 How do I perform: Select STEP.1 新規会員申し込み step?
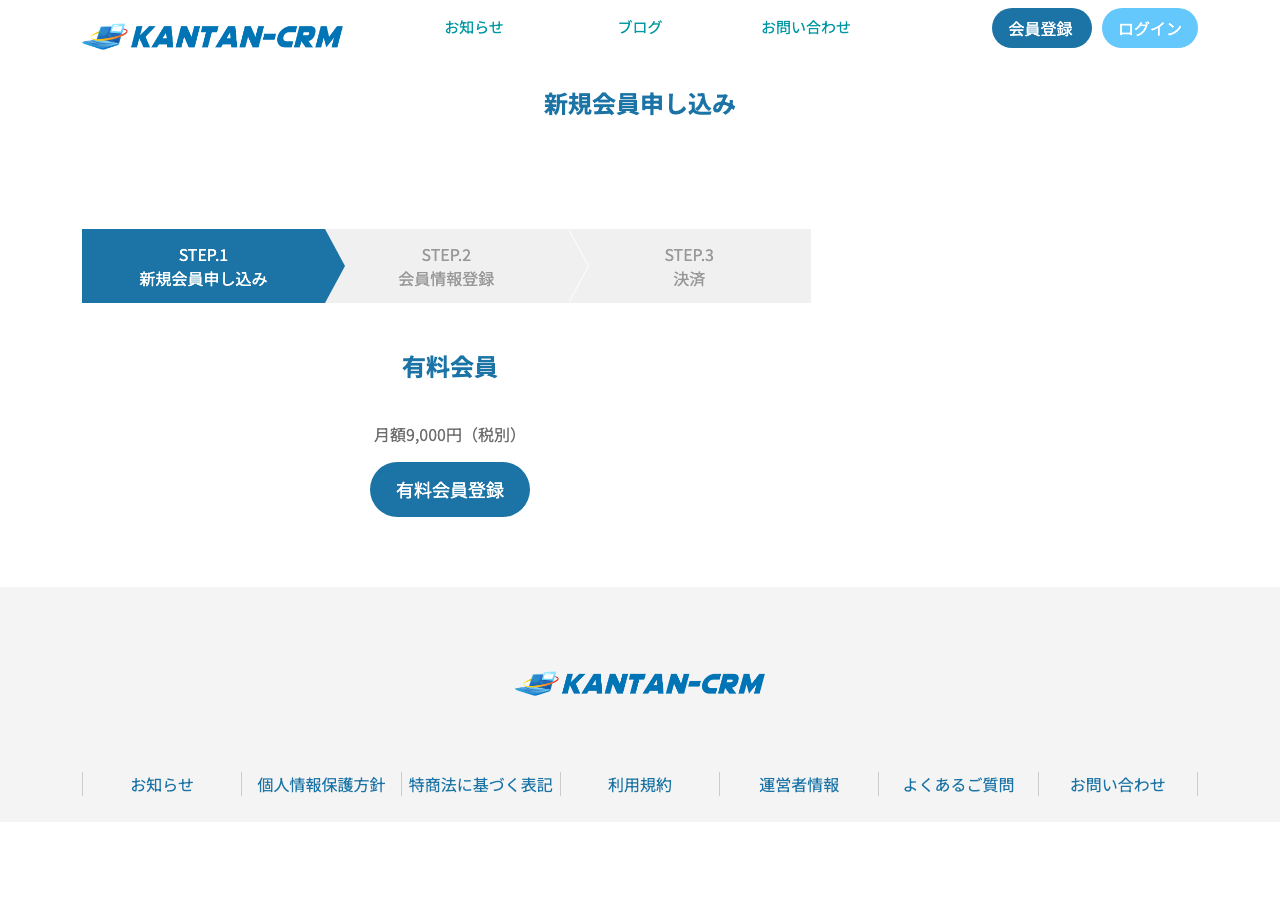click(x=203, y=266)
